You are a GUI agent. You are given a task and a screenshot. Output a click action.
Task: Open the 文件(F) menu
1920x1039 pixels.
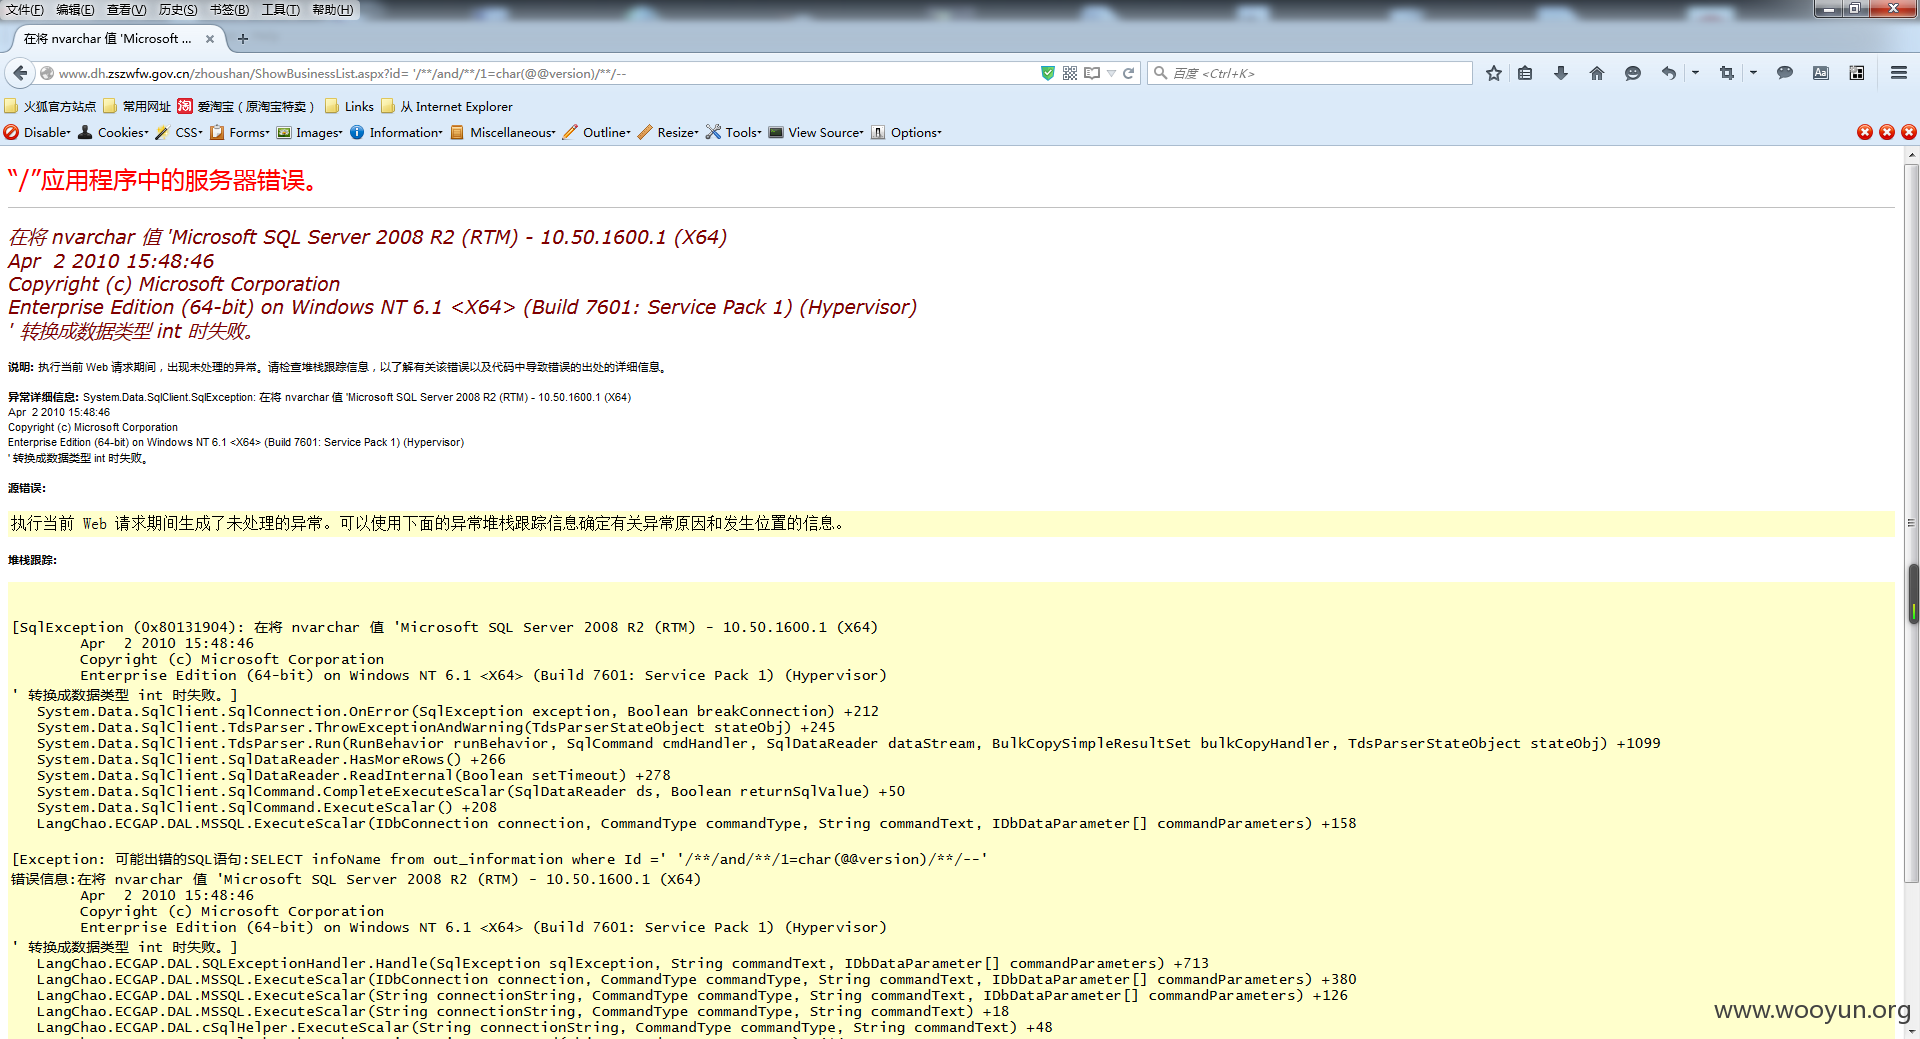click(25, 10)
